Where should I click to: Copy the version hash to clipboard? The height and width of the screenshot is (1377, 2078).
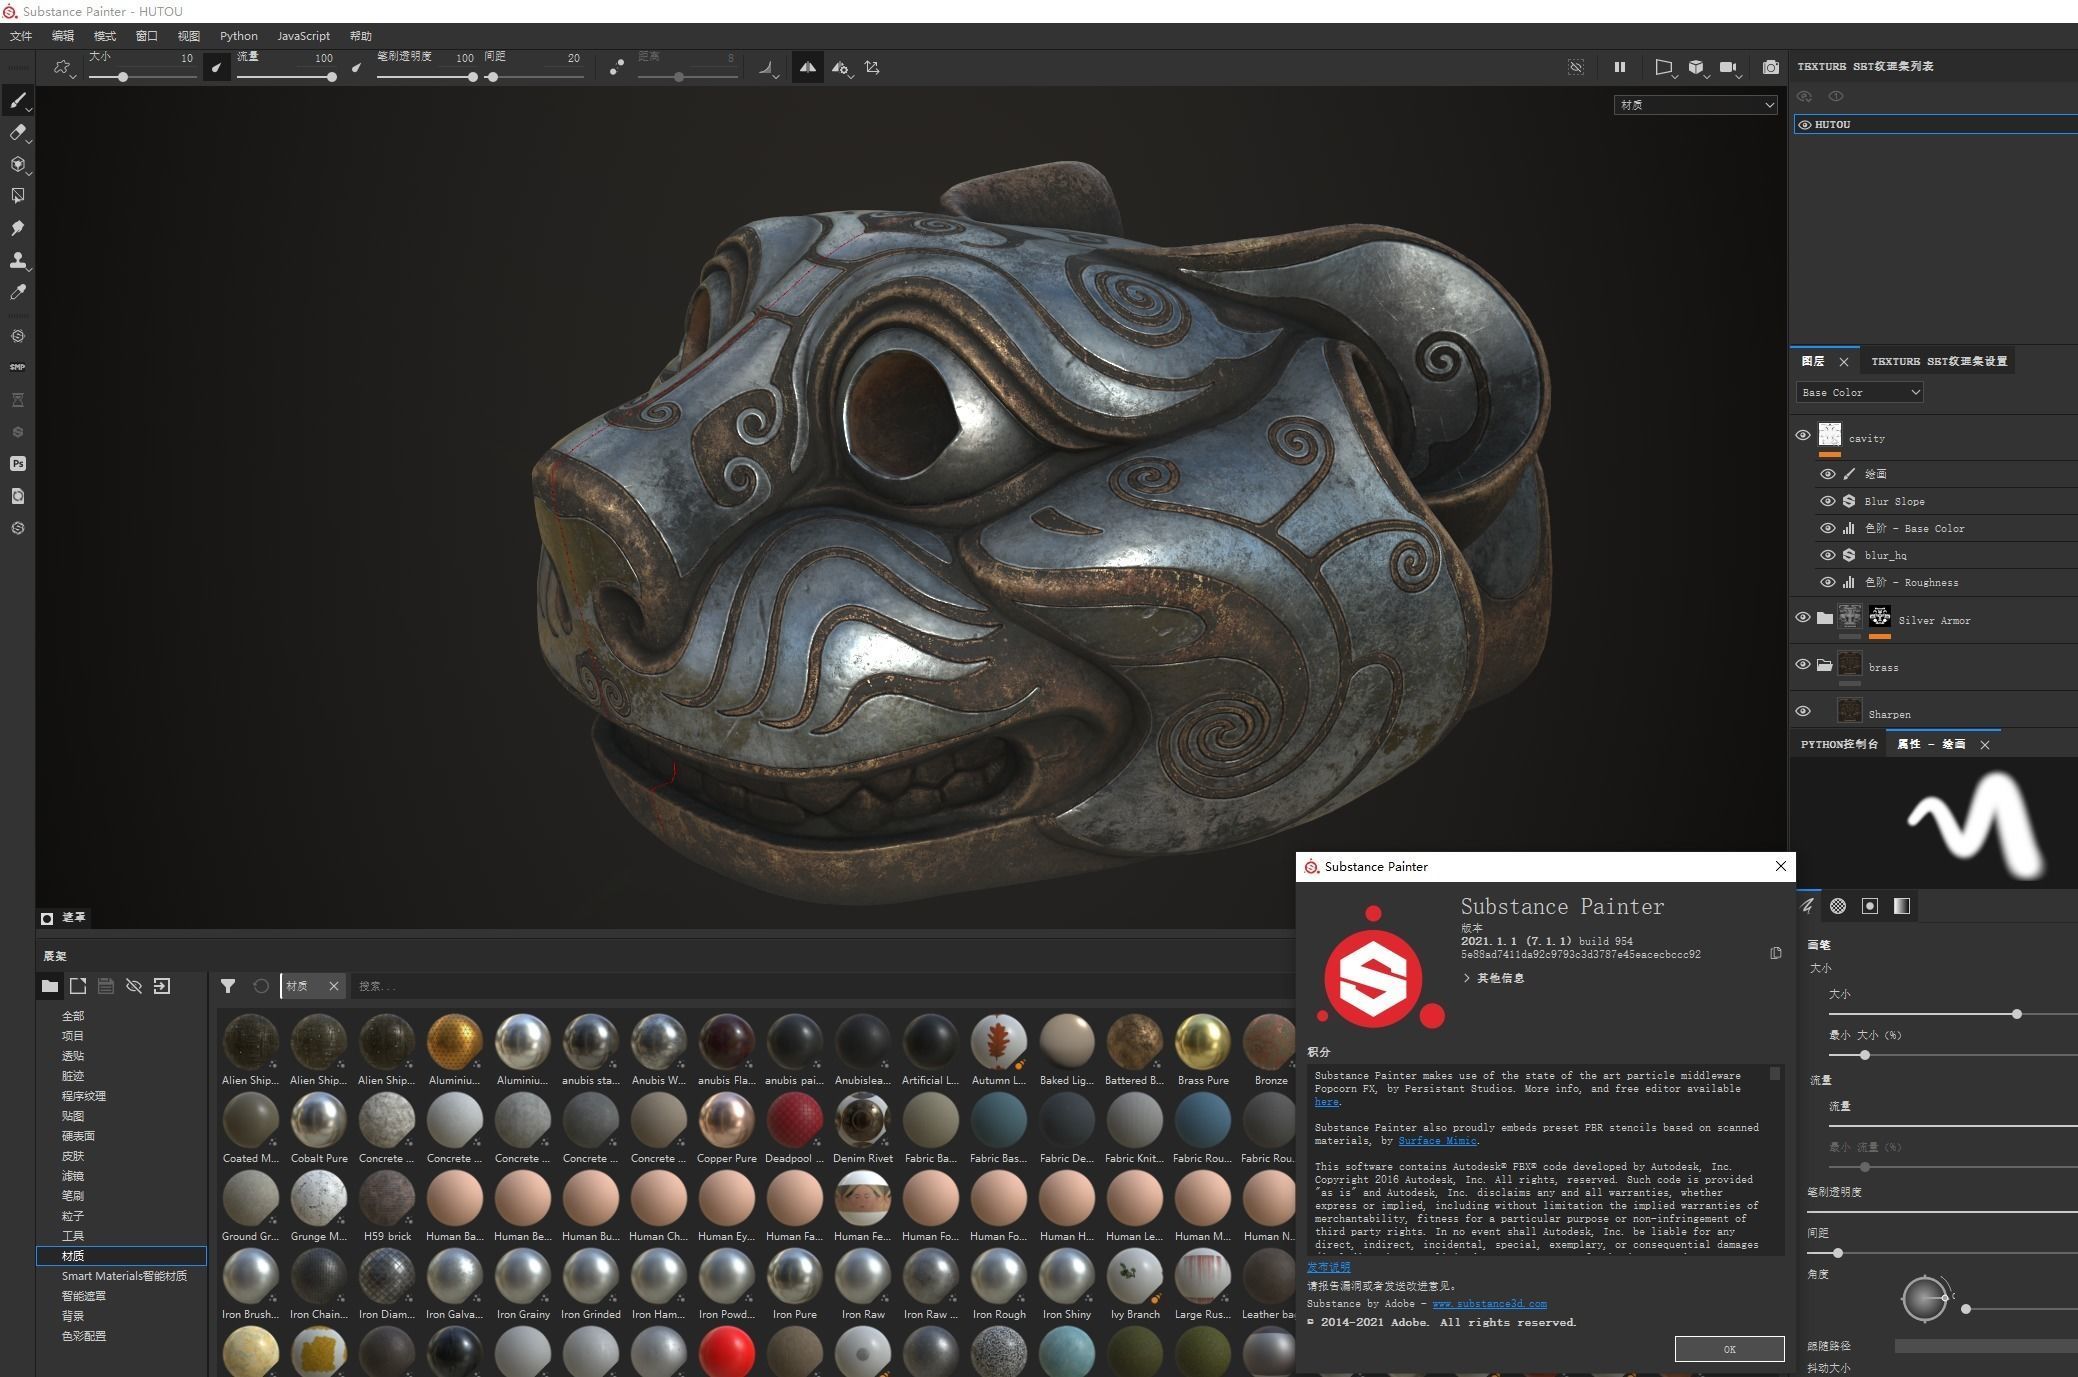coord(1775,953)
